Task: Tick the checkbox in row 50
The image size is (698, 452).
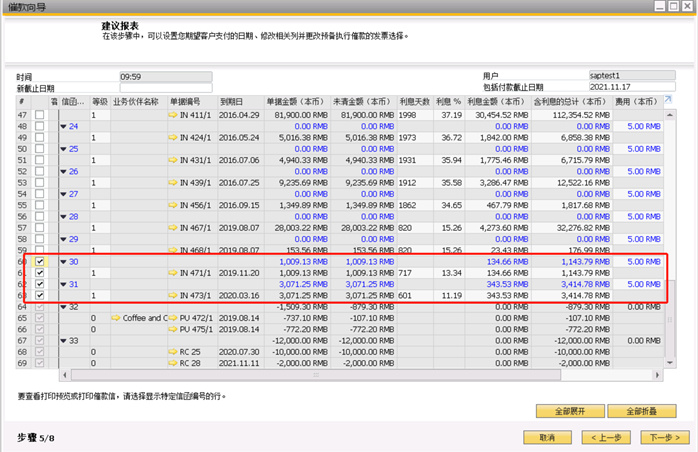Action: click(40, 149)
